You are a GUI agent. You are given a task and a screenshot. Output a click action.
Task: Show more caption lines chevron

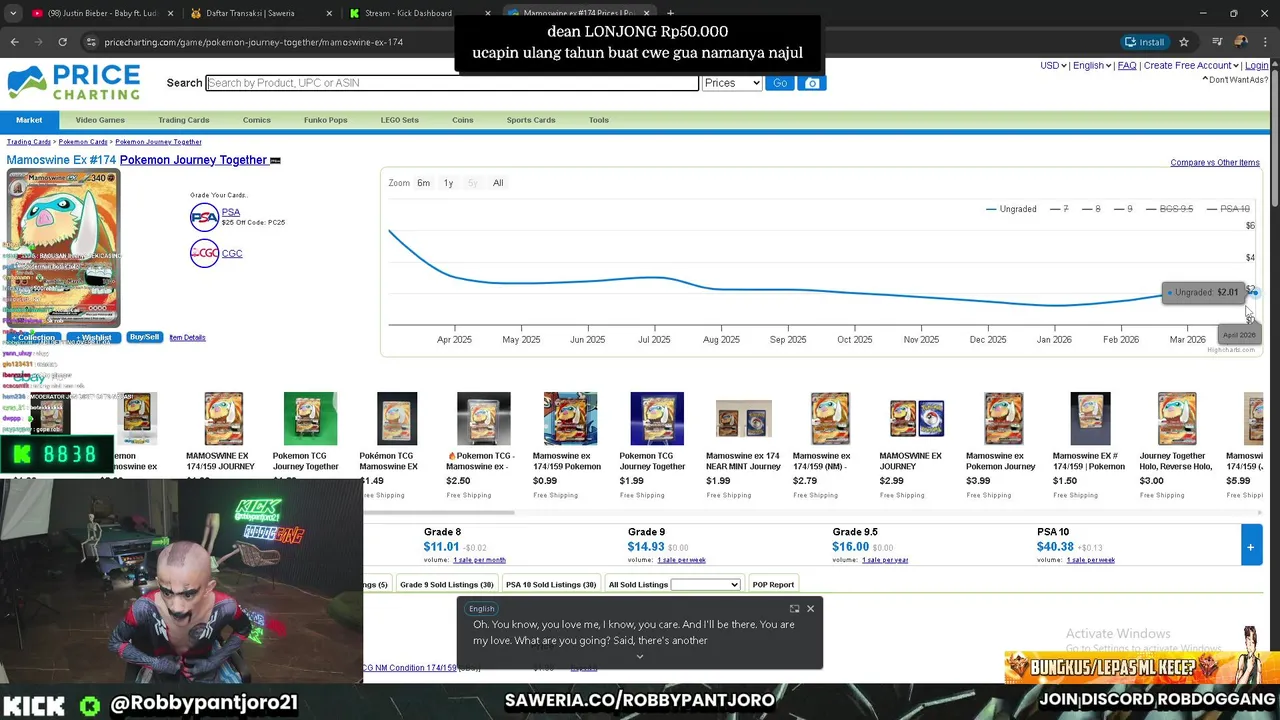(x=640, y=657)
